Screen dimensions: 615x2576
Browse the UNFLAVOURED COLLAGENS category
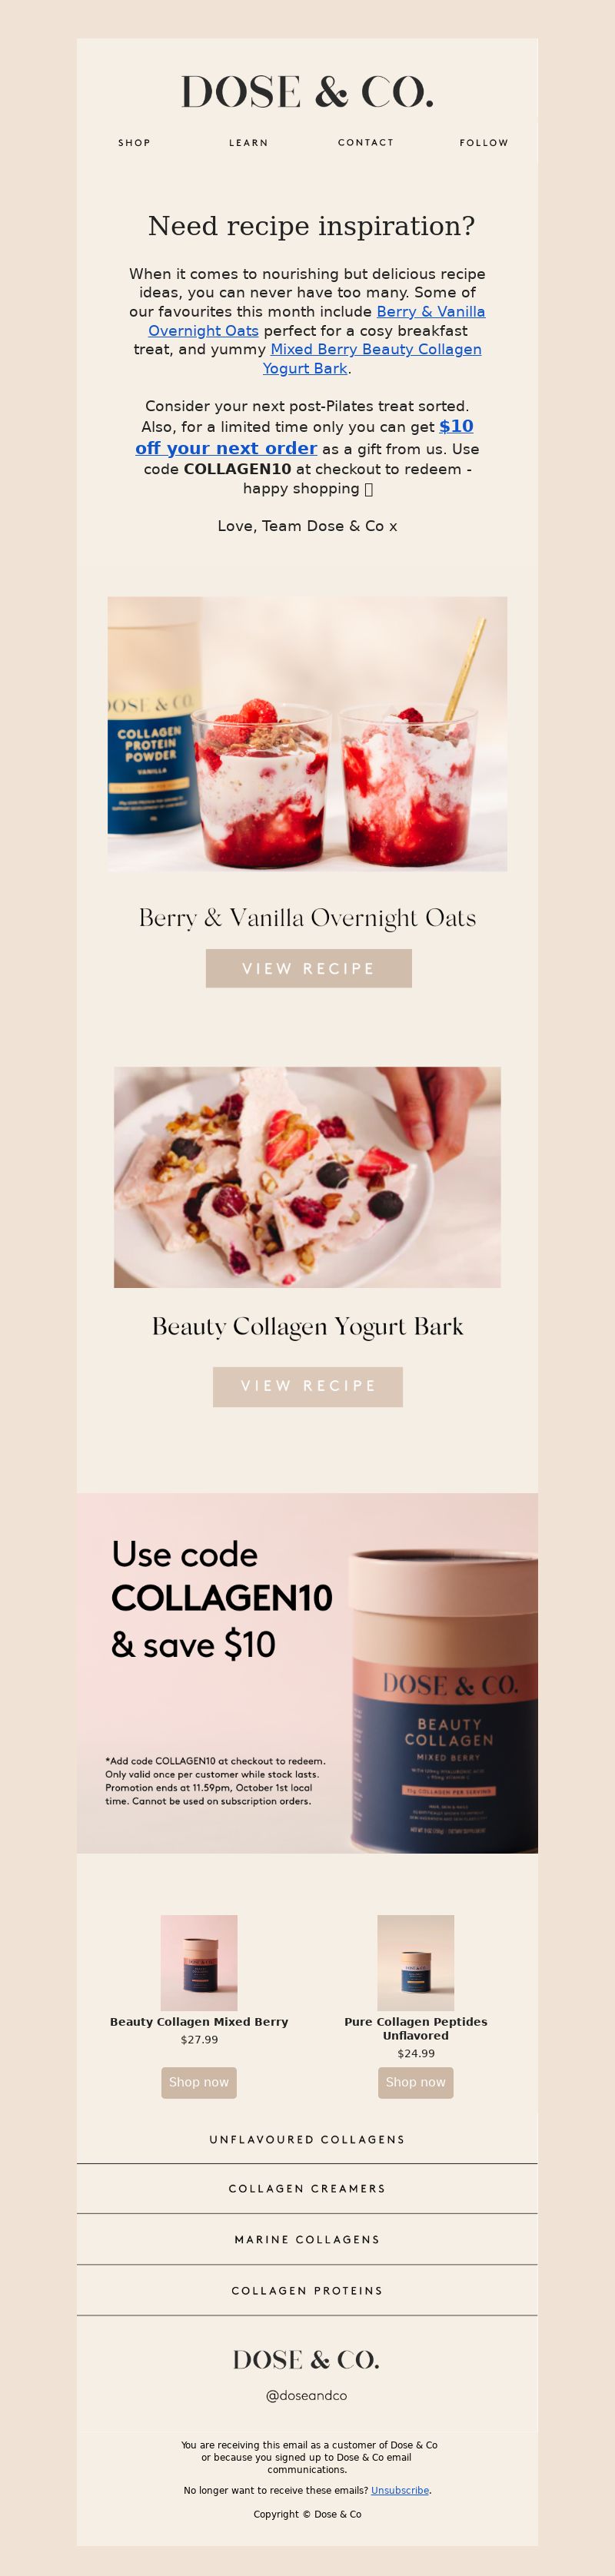click(x=307, y=2139)
